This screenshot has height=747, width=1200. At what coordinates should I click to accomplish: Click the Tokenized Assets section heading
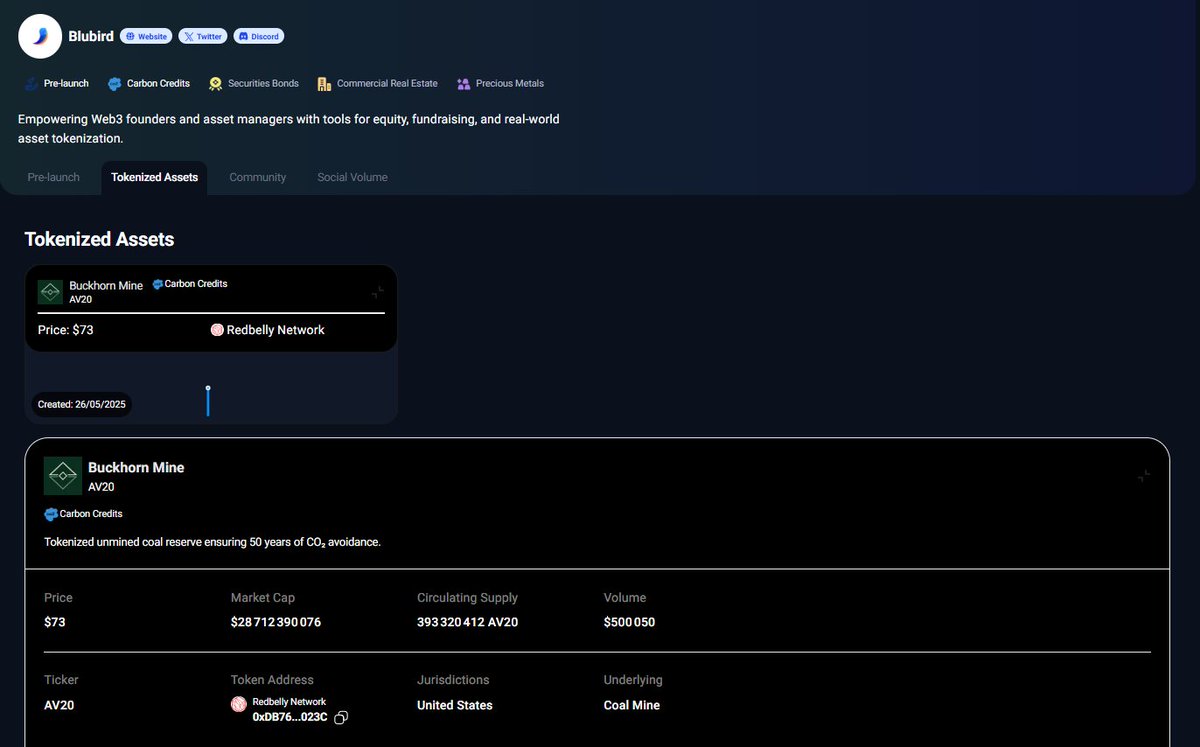[x=99, y=239]
